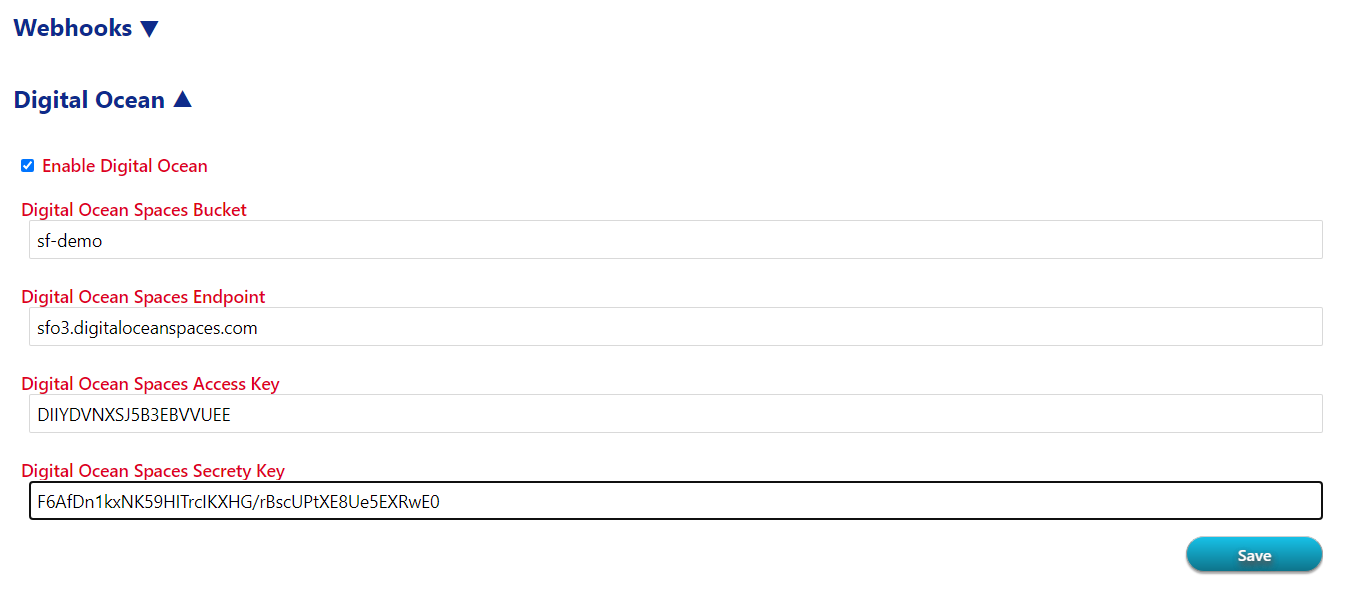Click the Digital Ocean Spaces Access Key label
Image resolution: width=1350 pixels, height=591 pixels.
(150, 384)
